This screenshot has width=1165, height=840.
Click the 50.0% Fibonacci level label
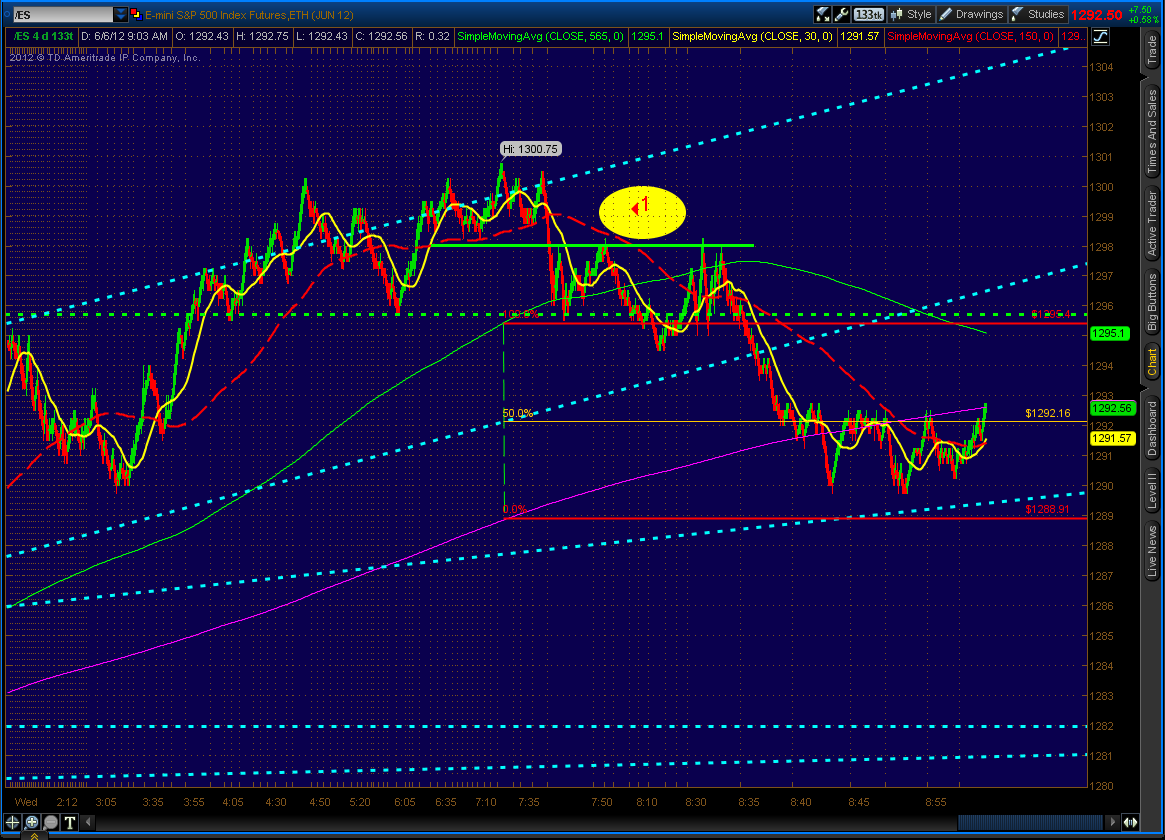[x=518, y=413]
